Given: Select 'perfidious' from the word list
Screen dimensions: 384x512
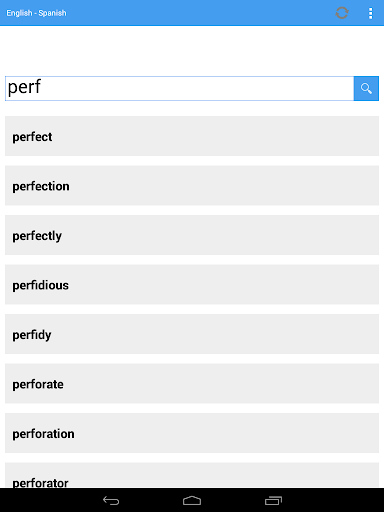Looking at the screenshot, I should click(192, 284).
